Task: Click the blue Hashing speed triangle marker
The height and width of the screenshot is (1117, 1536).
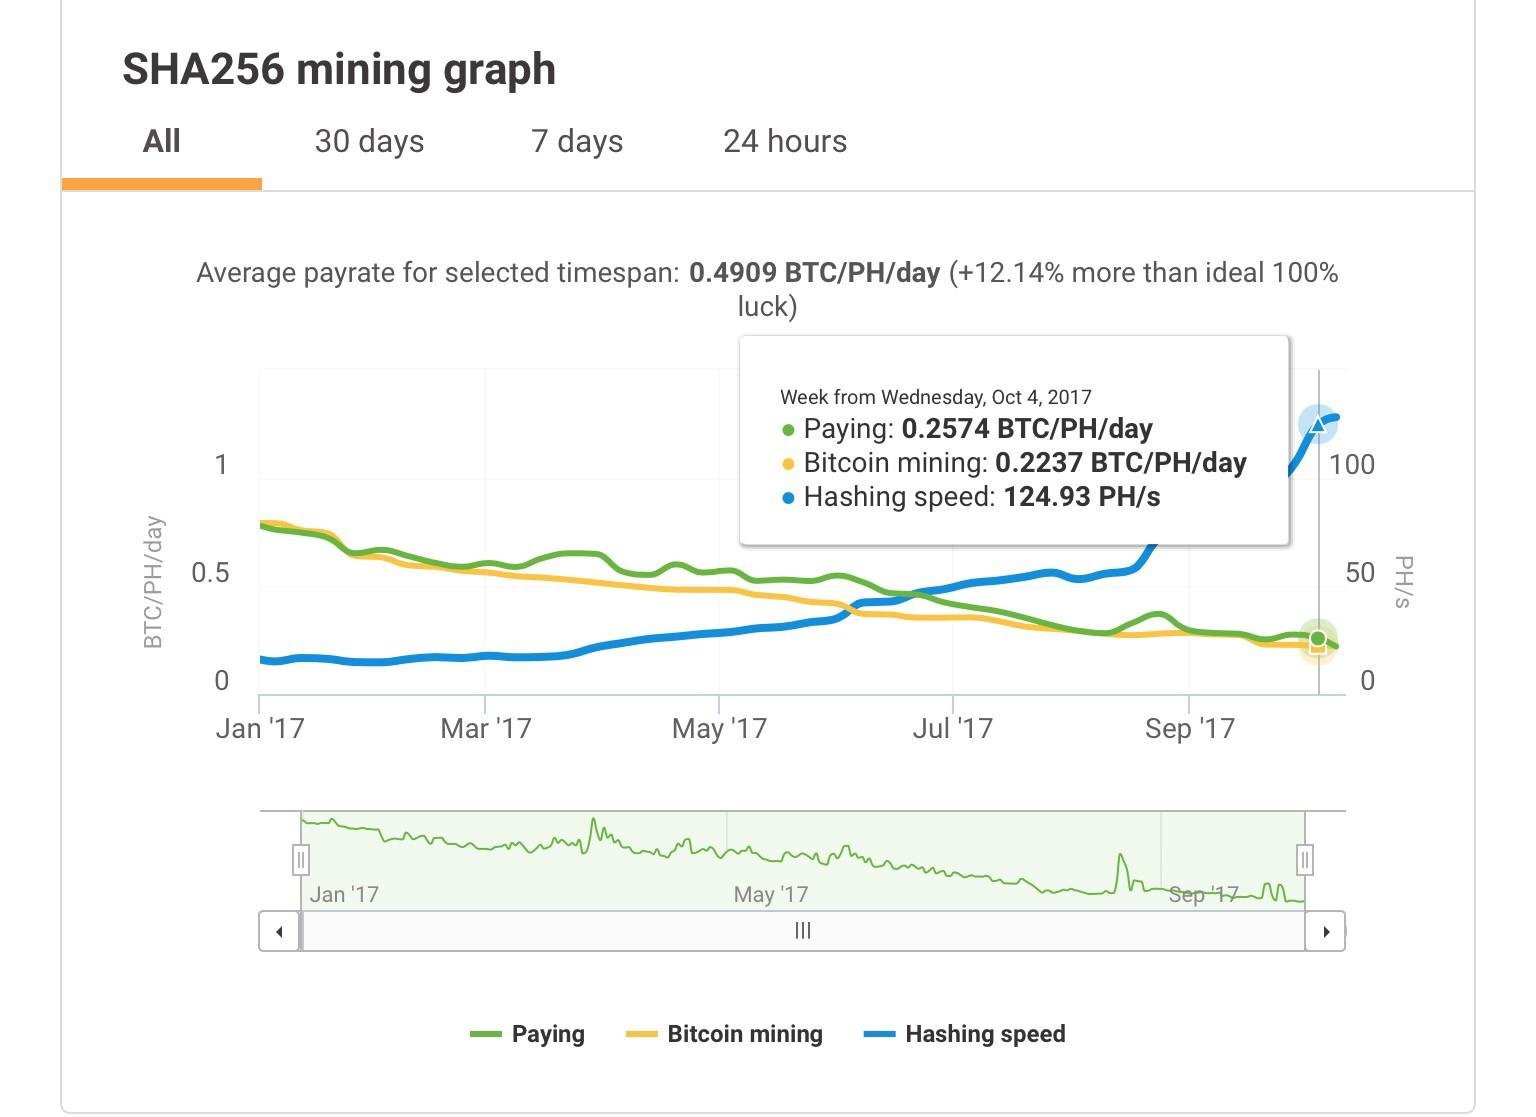Action: 1318,425
